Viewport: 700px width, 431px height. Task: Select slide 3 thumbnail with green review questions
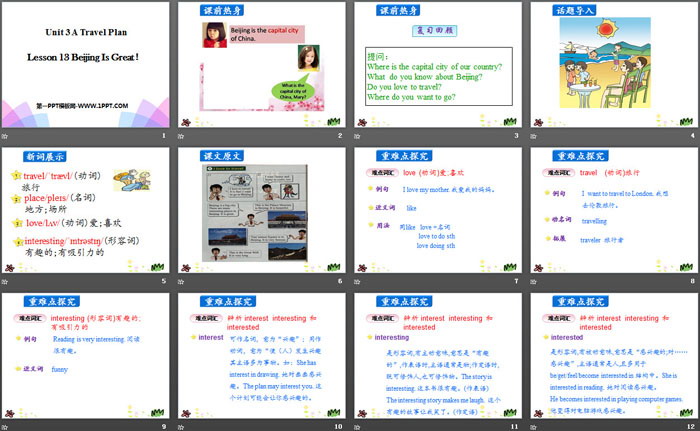[438, 64]
